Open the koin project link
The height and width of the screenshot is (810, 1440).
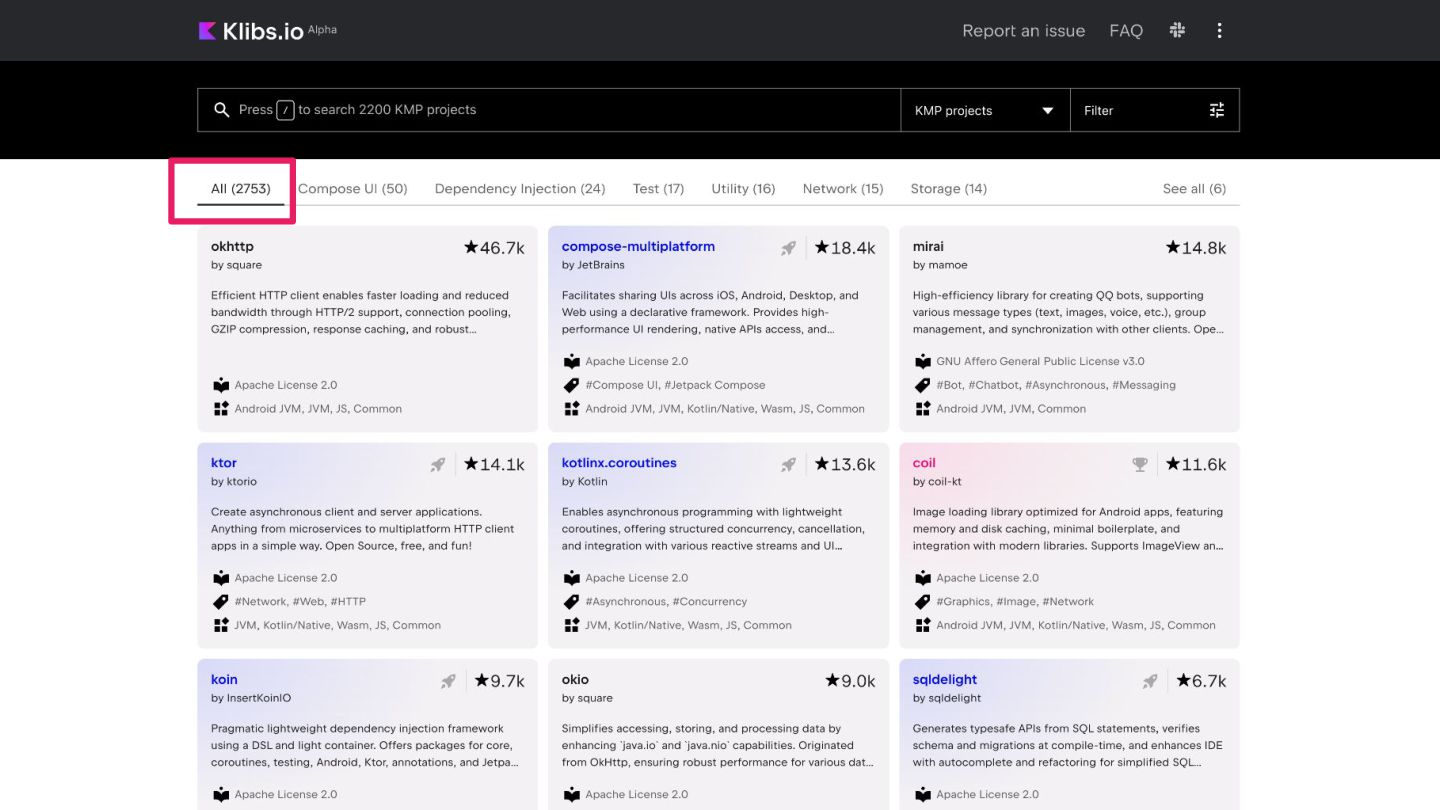pos(224,680)
